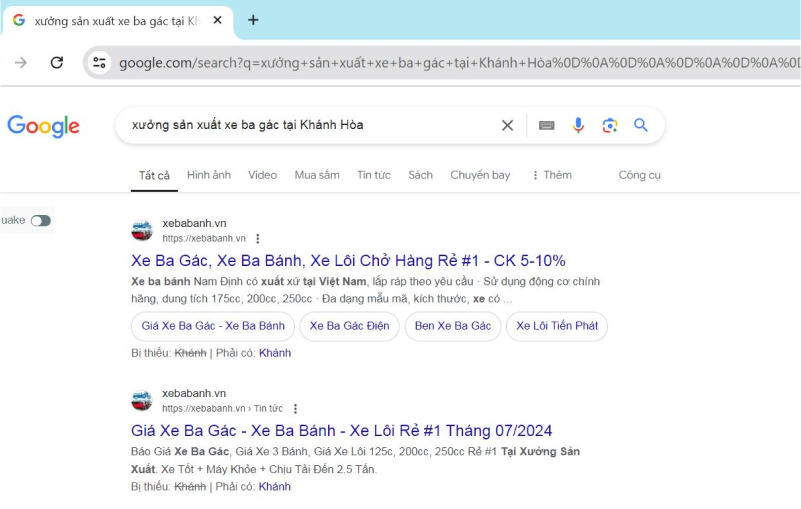Open the Chuyến bay tab
The height and width of the screenshot is (509, 801).
point(480,175)
